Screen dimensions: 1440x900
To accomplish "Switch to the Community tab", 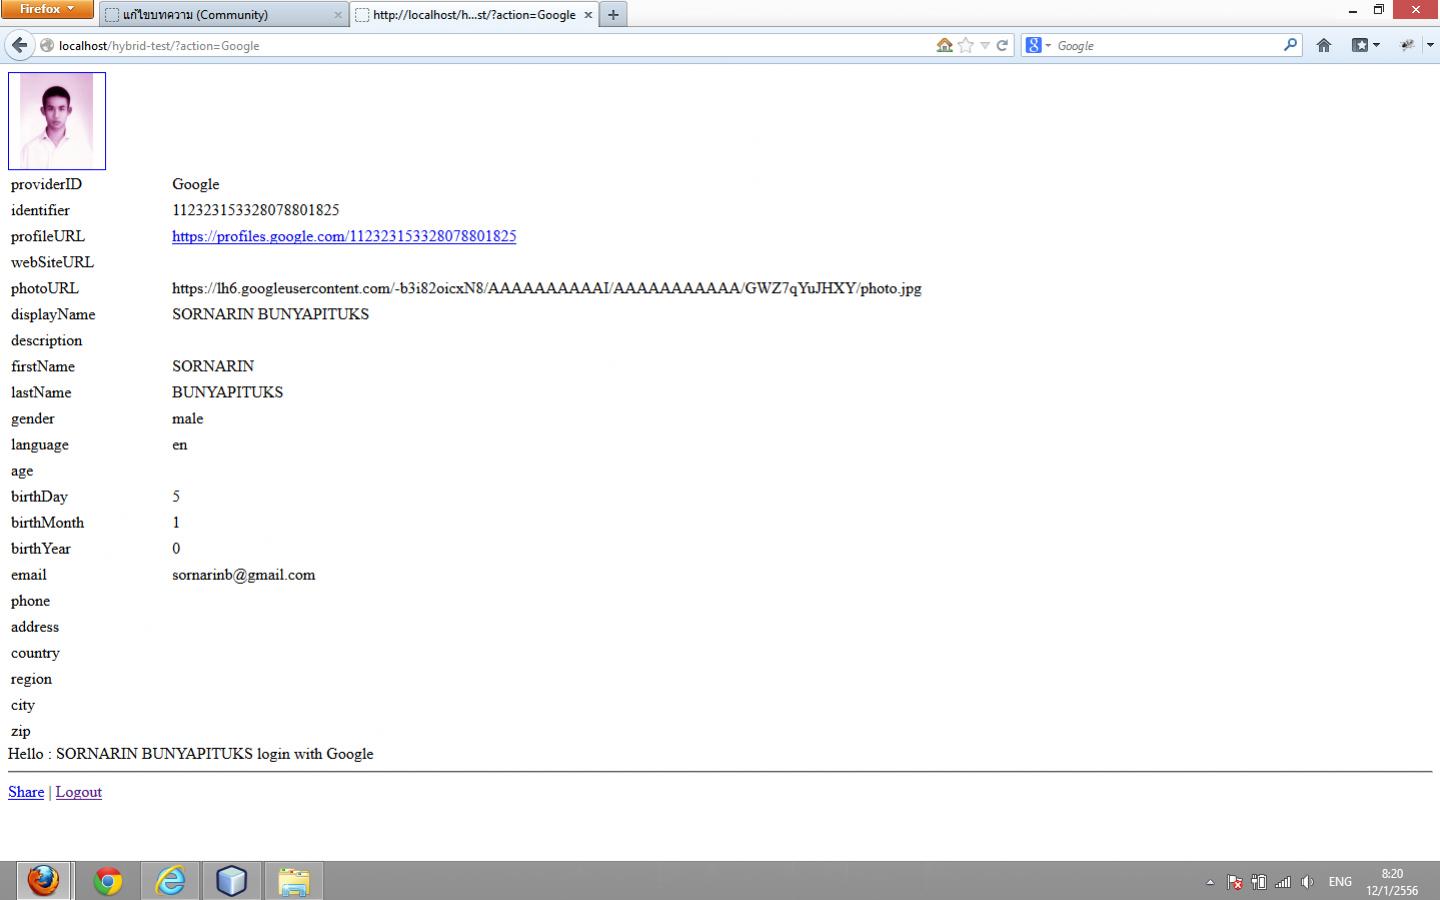I will [223, 15].
